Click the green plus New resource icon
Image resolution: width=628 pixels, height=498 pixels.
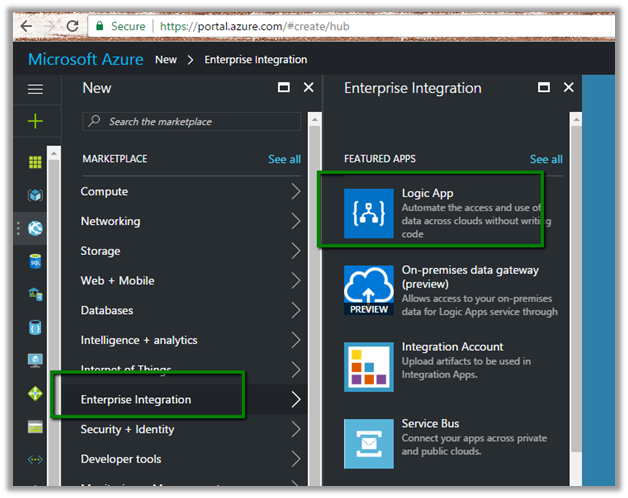36,121
